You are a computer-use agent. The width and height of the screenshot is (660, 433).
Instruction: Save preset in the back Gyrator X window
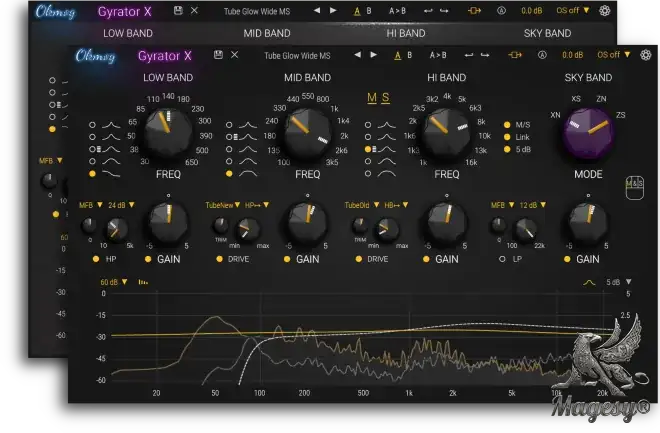pos(178,11)
